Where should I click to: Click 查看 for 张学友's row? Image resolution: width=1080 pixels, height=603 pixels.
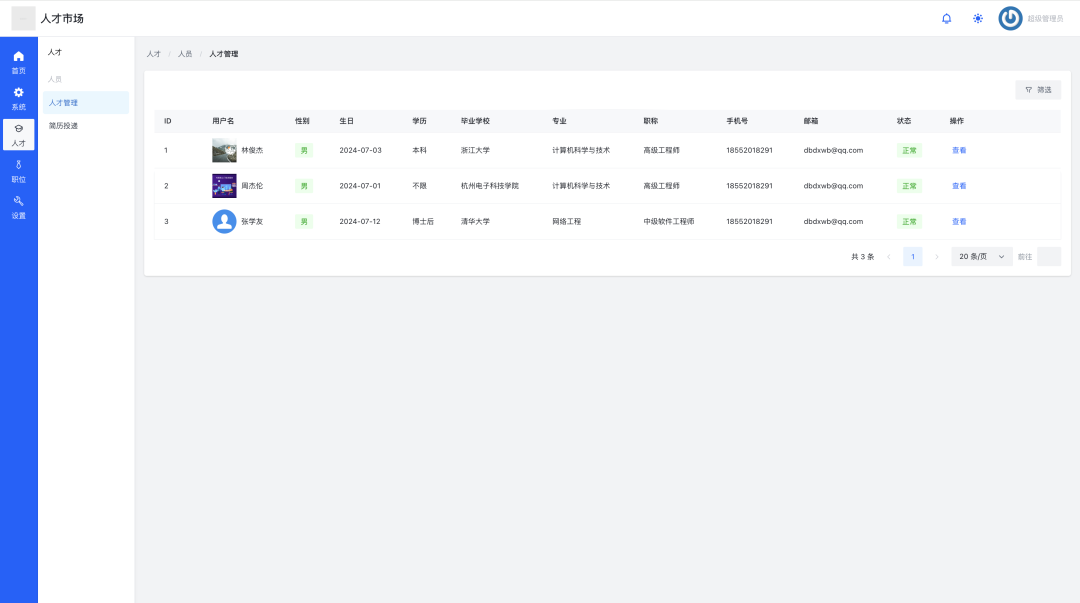point(958,221)
